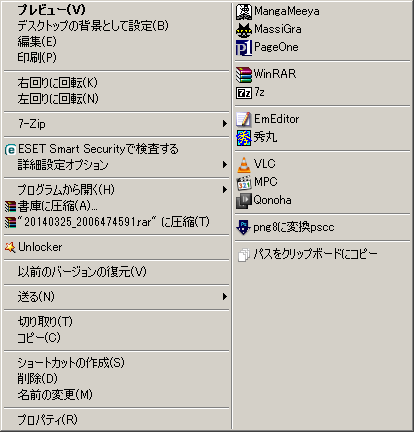
Task: Choose the Qonoha player icon
Action: pyautogui.click(x=244, y=201)
